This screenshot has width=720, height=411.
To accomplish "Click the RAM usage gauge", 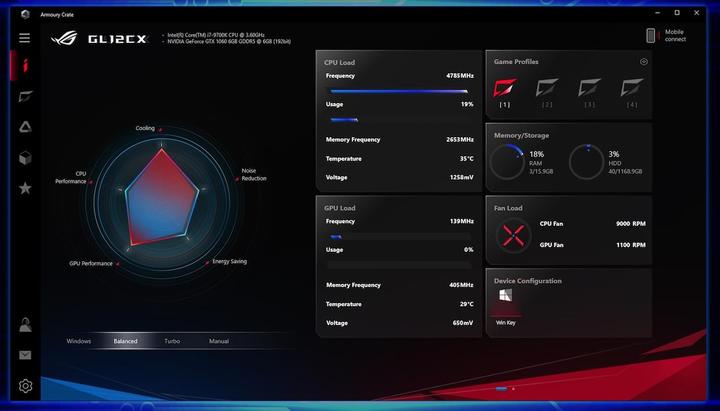I will tap(507, 162).
